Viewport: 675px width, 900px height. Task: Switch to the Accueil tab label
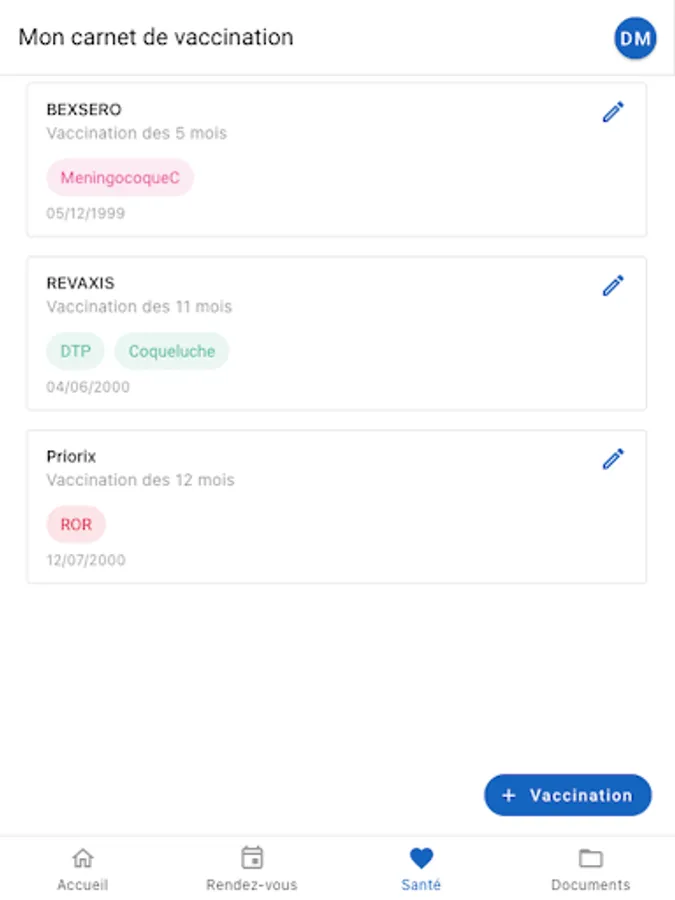(x=83, y=885)
